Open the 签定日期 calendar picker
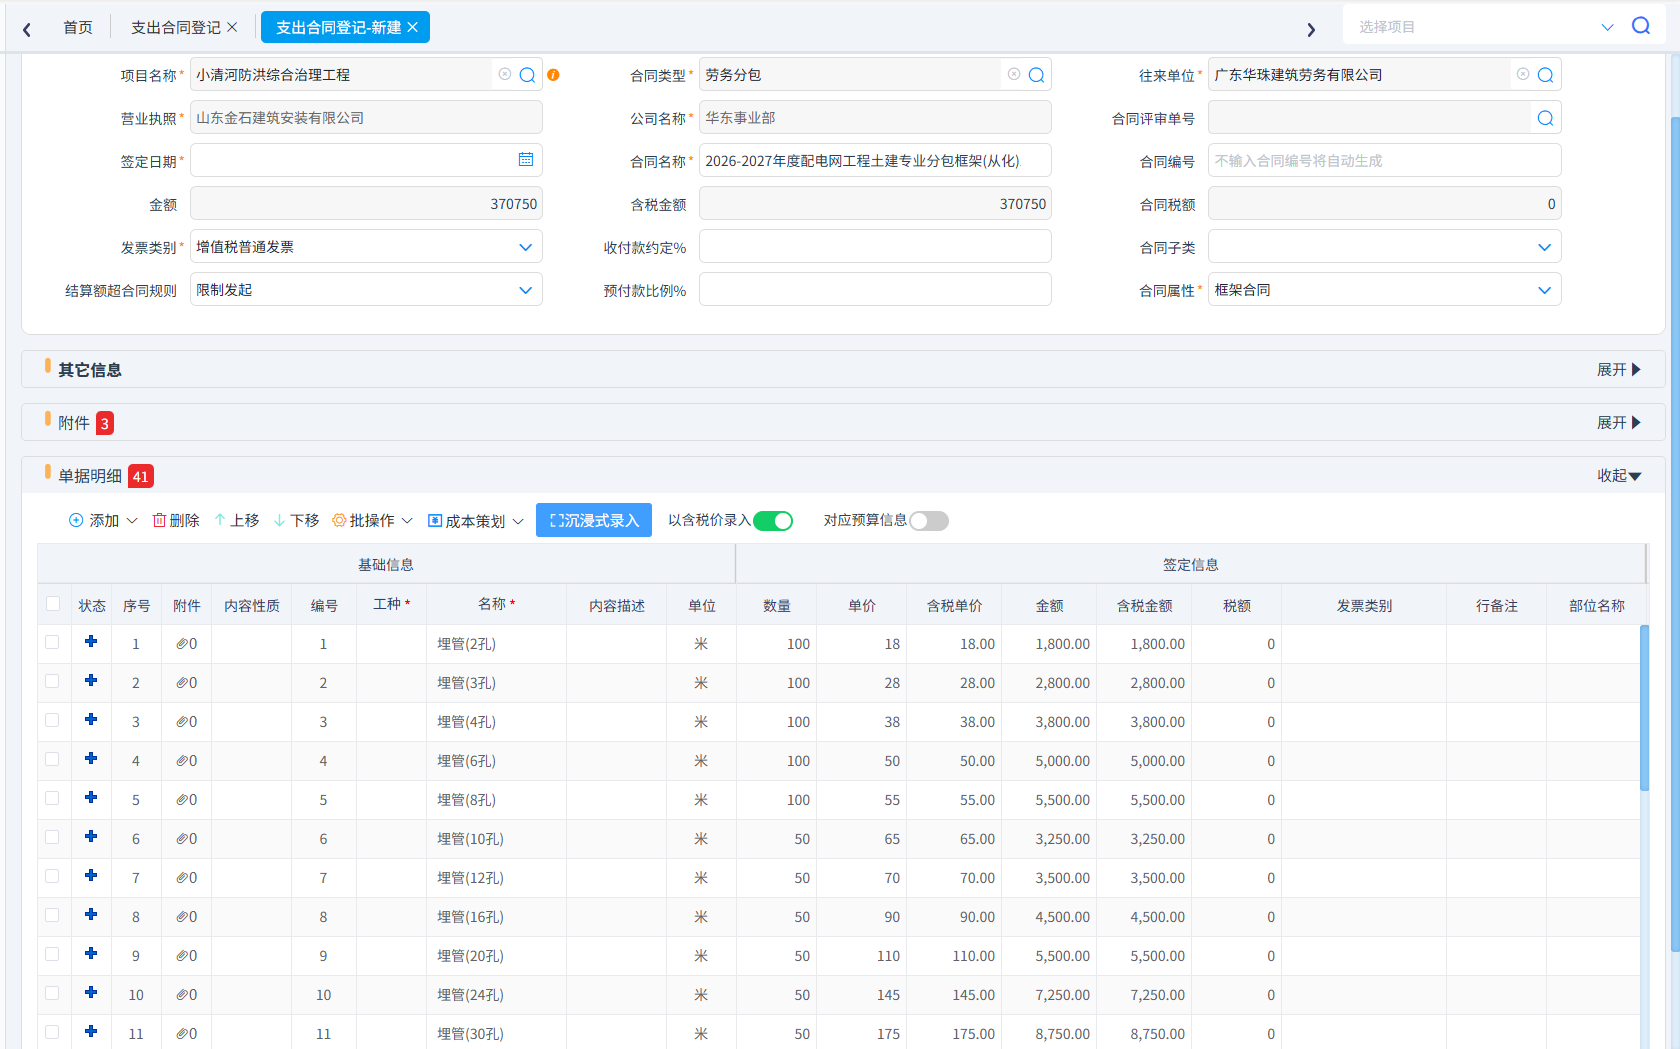Screen dimensions: 1680x1049 (526, 160)
